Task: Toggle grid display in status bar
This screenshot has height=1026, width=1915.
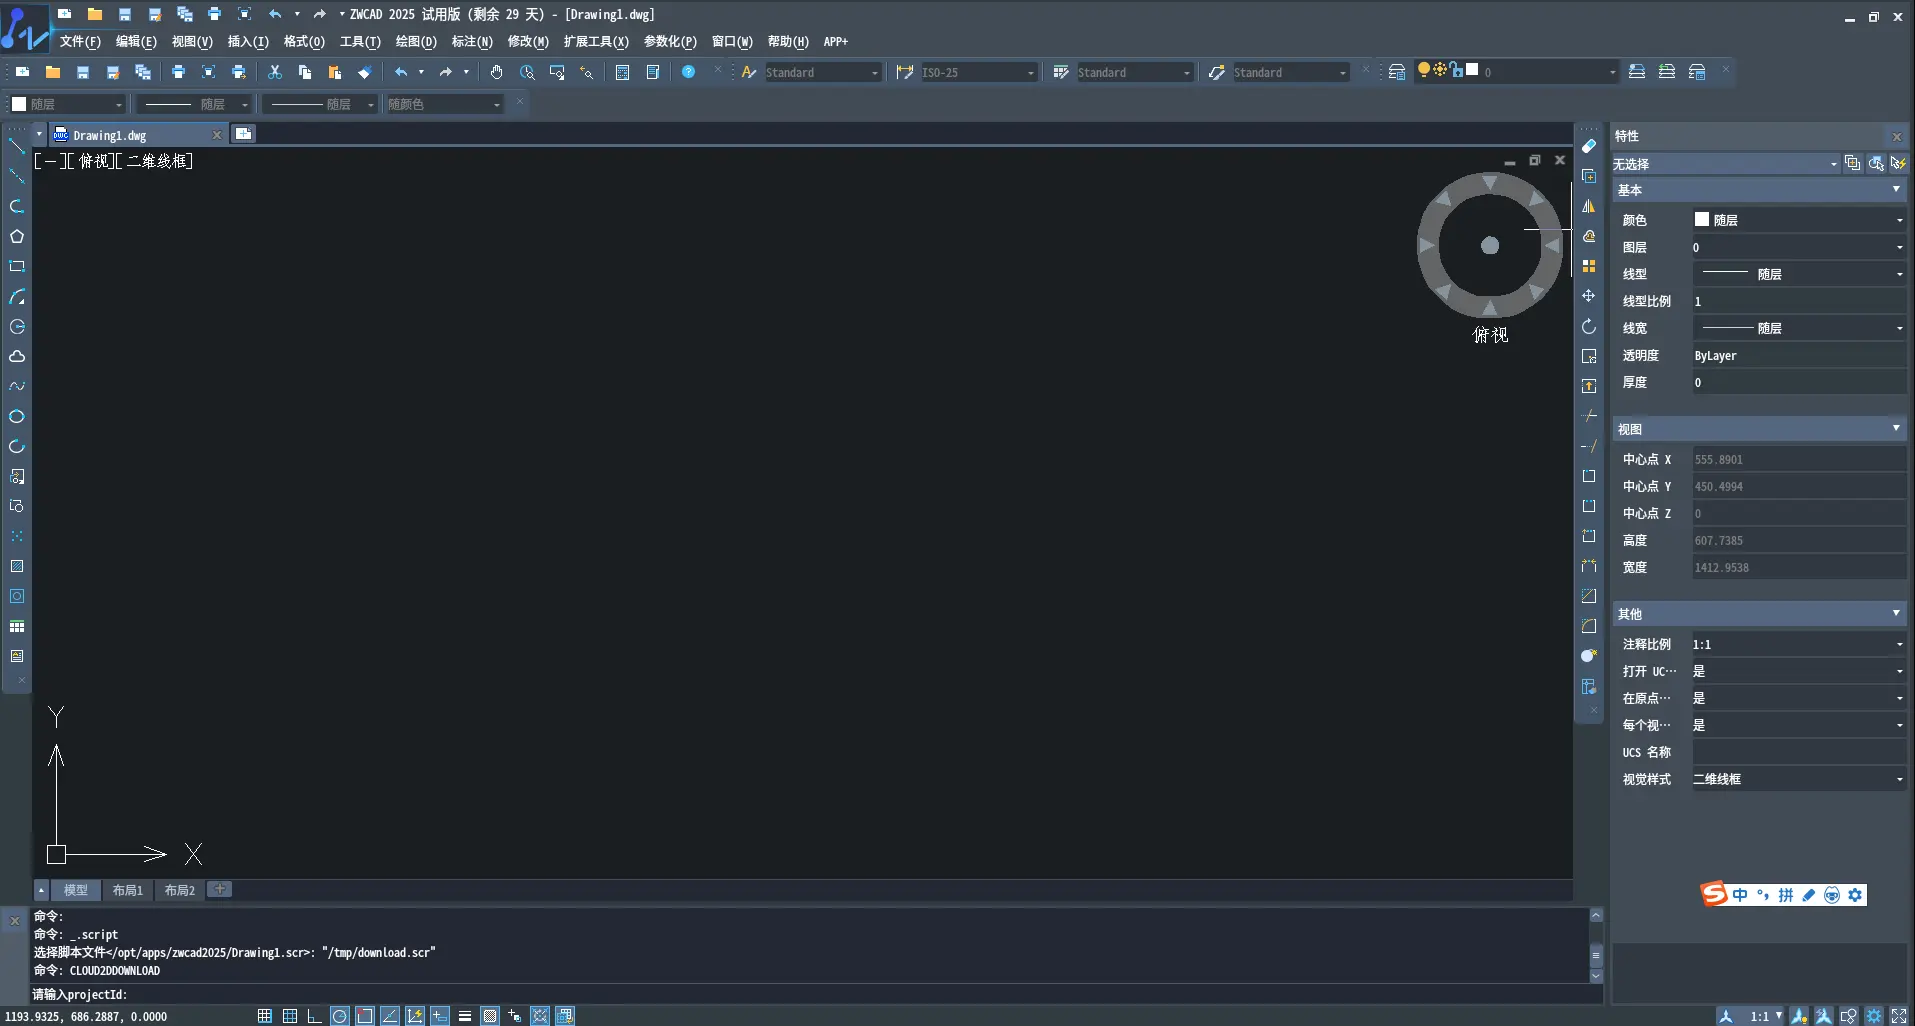Action: [289, 1016]
